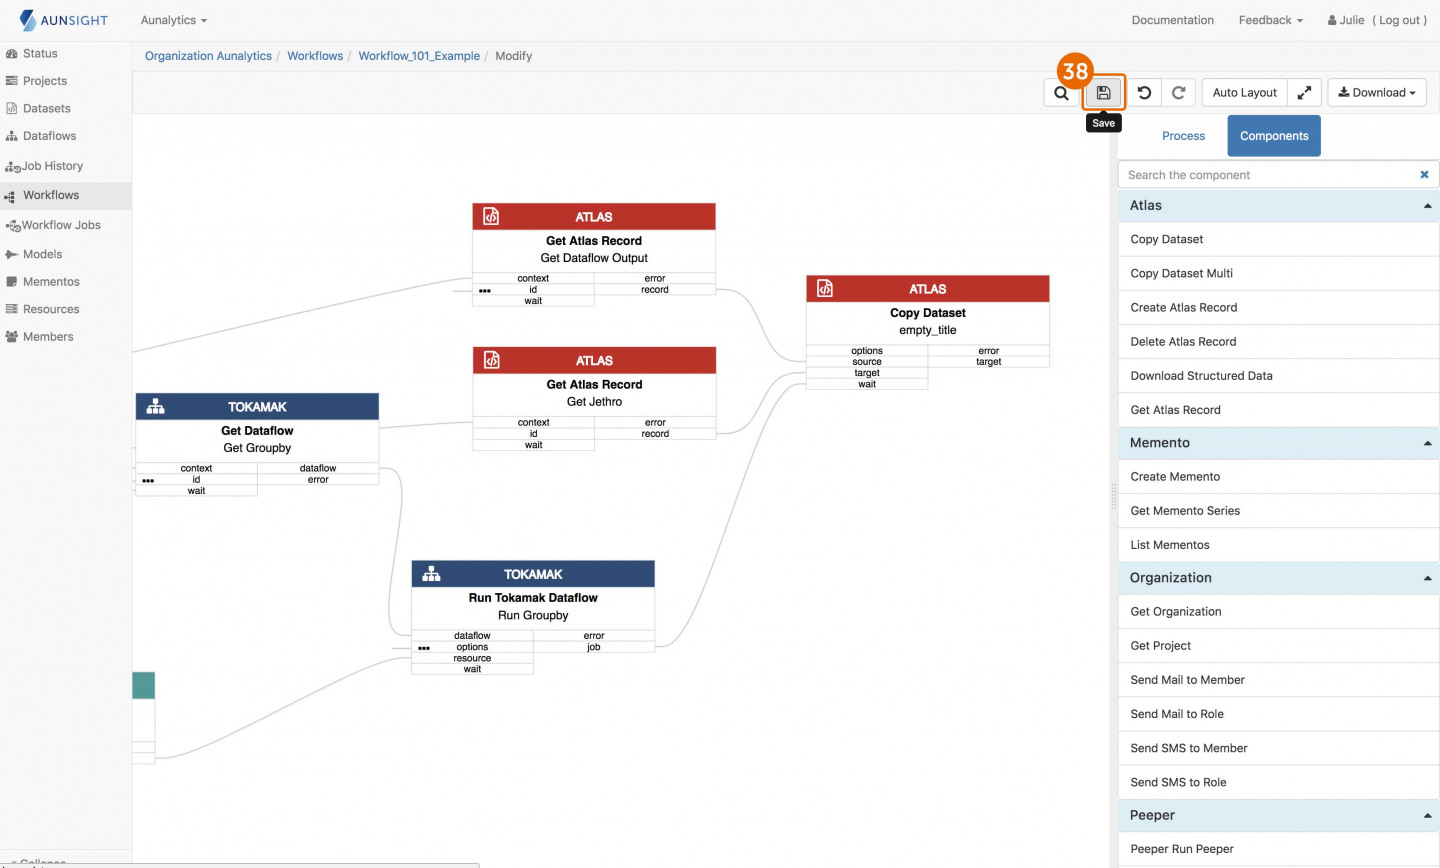Toggle fullscreen expand icon
The image size is (1440, 868).
1304,93
